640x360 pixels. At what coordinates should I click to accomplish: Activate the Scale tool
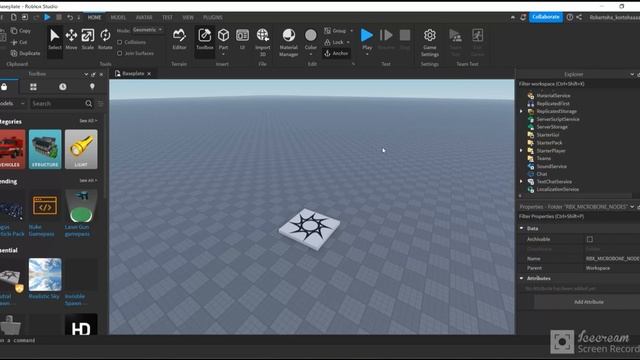[88, 39]
